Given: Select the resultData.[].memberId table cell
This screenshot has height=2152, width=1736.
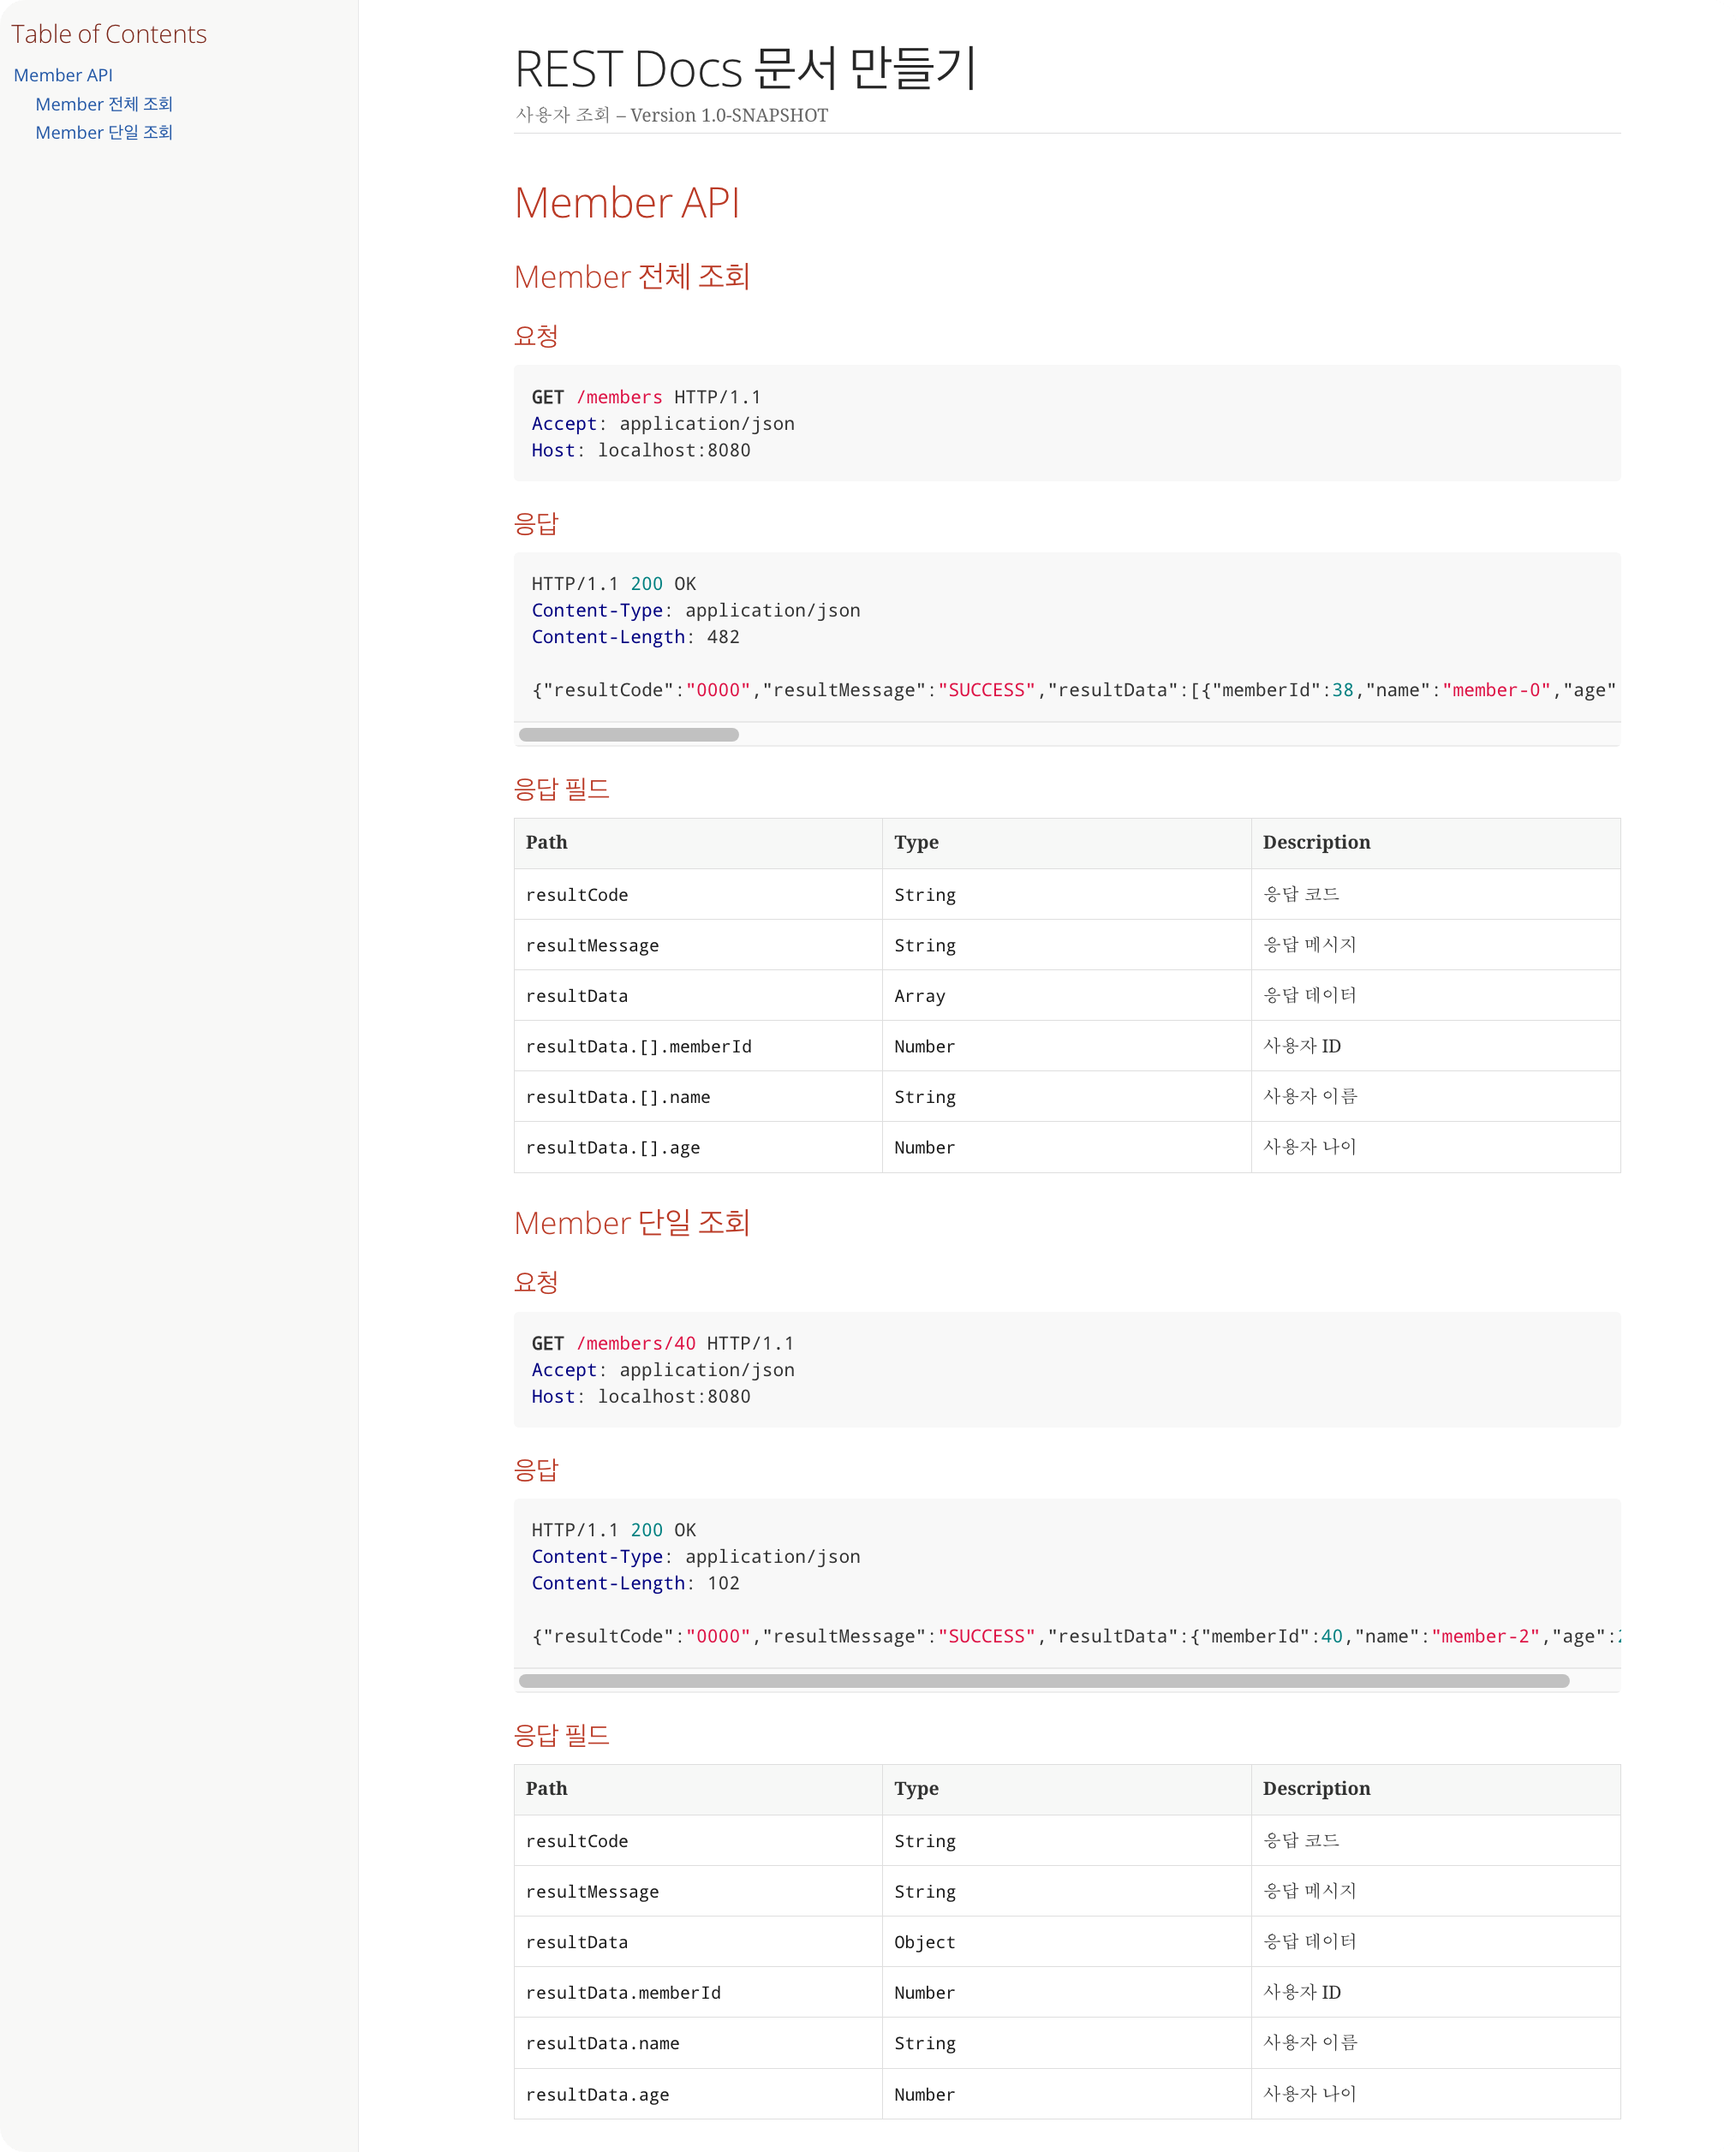Looking at the screenshot, I should coord(639,1046).
